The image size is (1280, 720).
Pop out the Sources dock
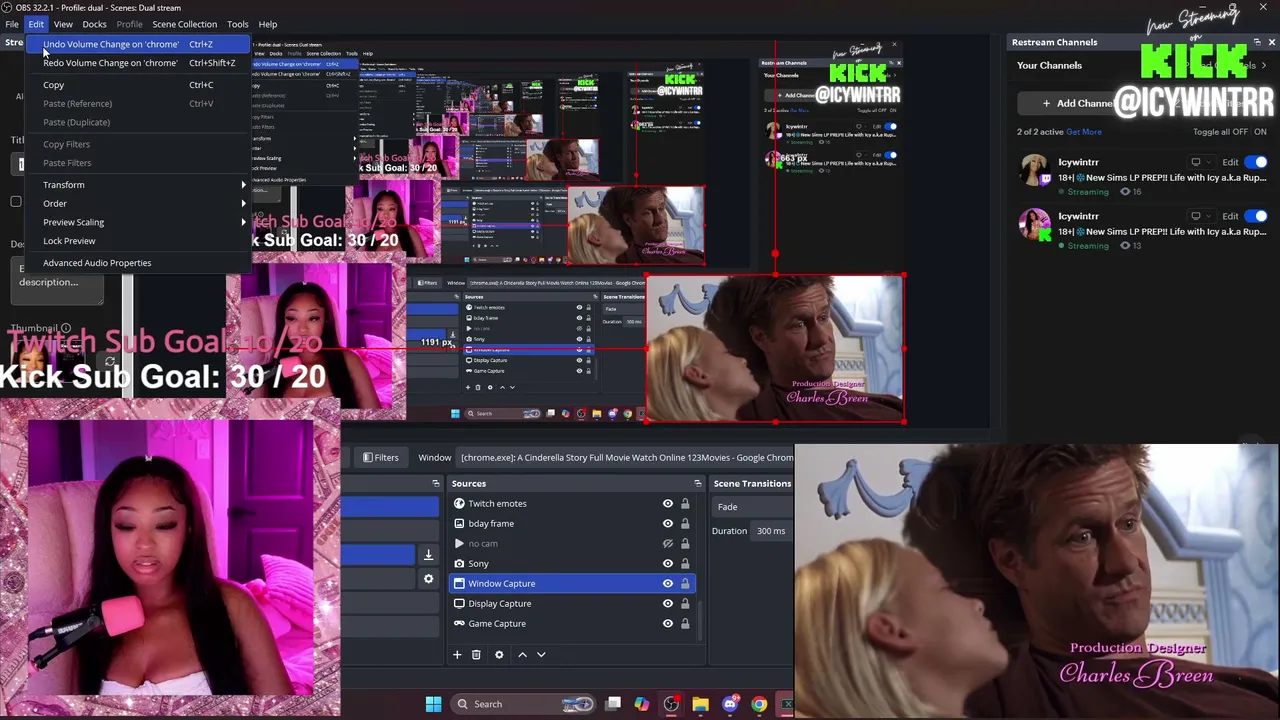pyautogui.click(x=698, y=484)
